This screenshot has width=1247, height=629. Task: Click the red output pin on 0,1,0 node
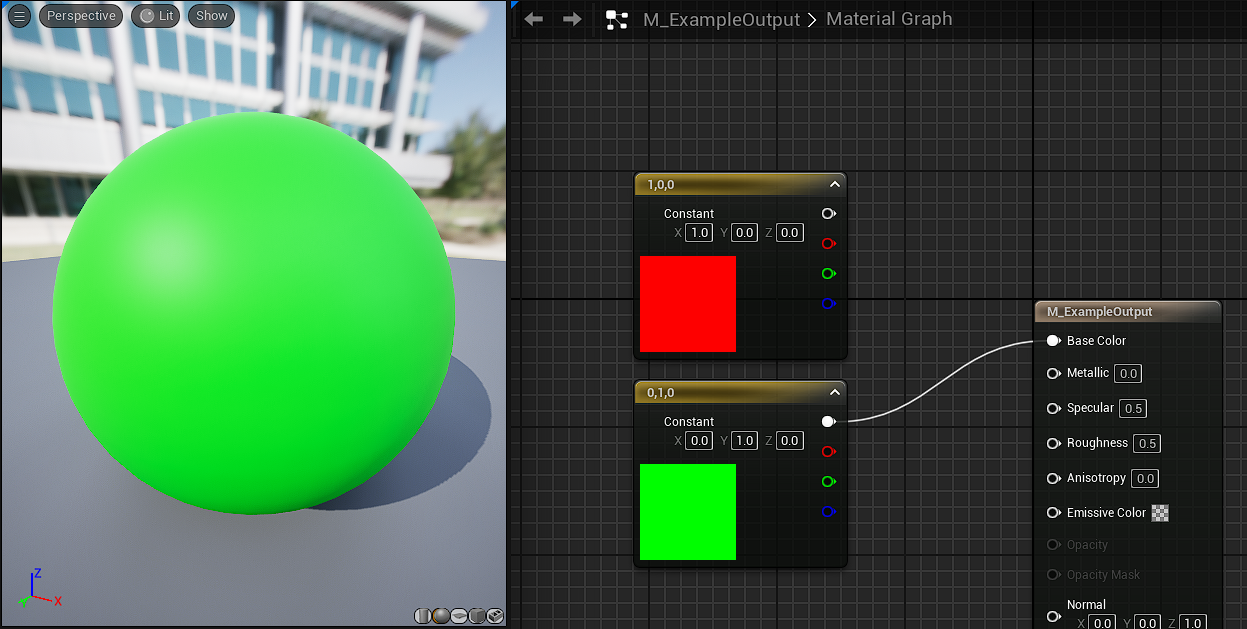828,452
